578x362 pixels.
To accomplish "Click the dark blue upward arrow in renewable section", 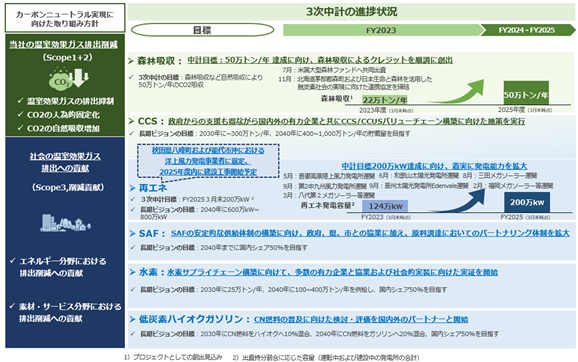I will 458,201.
